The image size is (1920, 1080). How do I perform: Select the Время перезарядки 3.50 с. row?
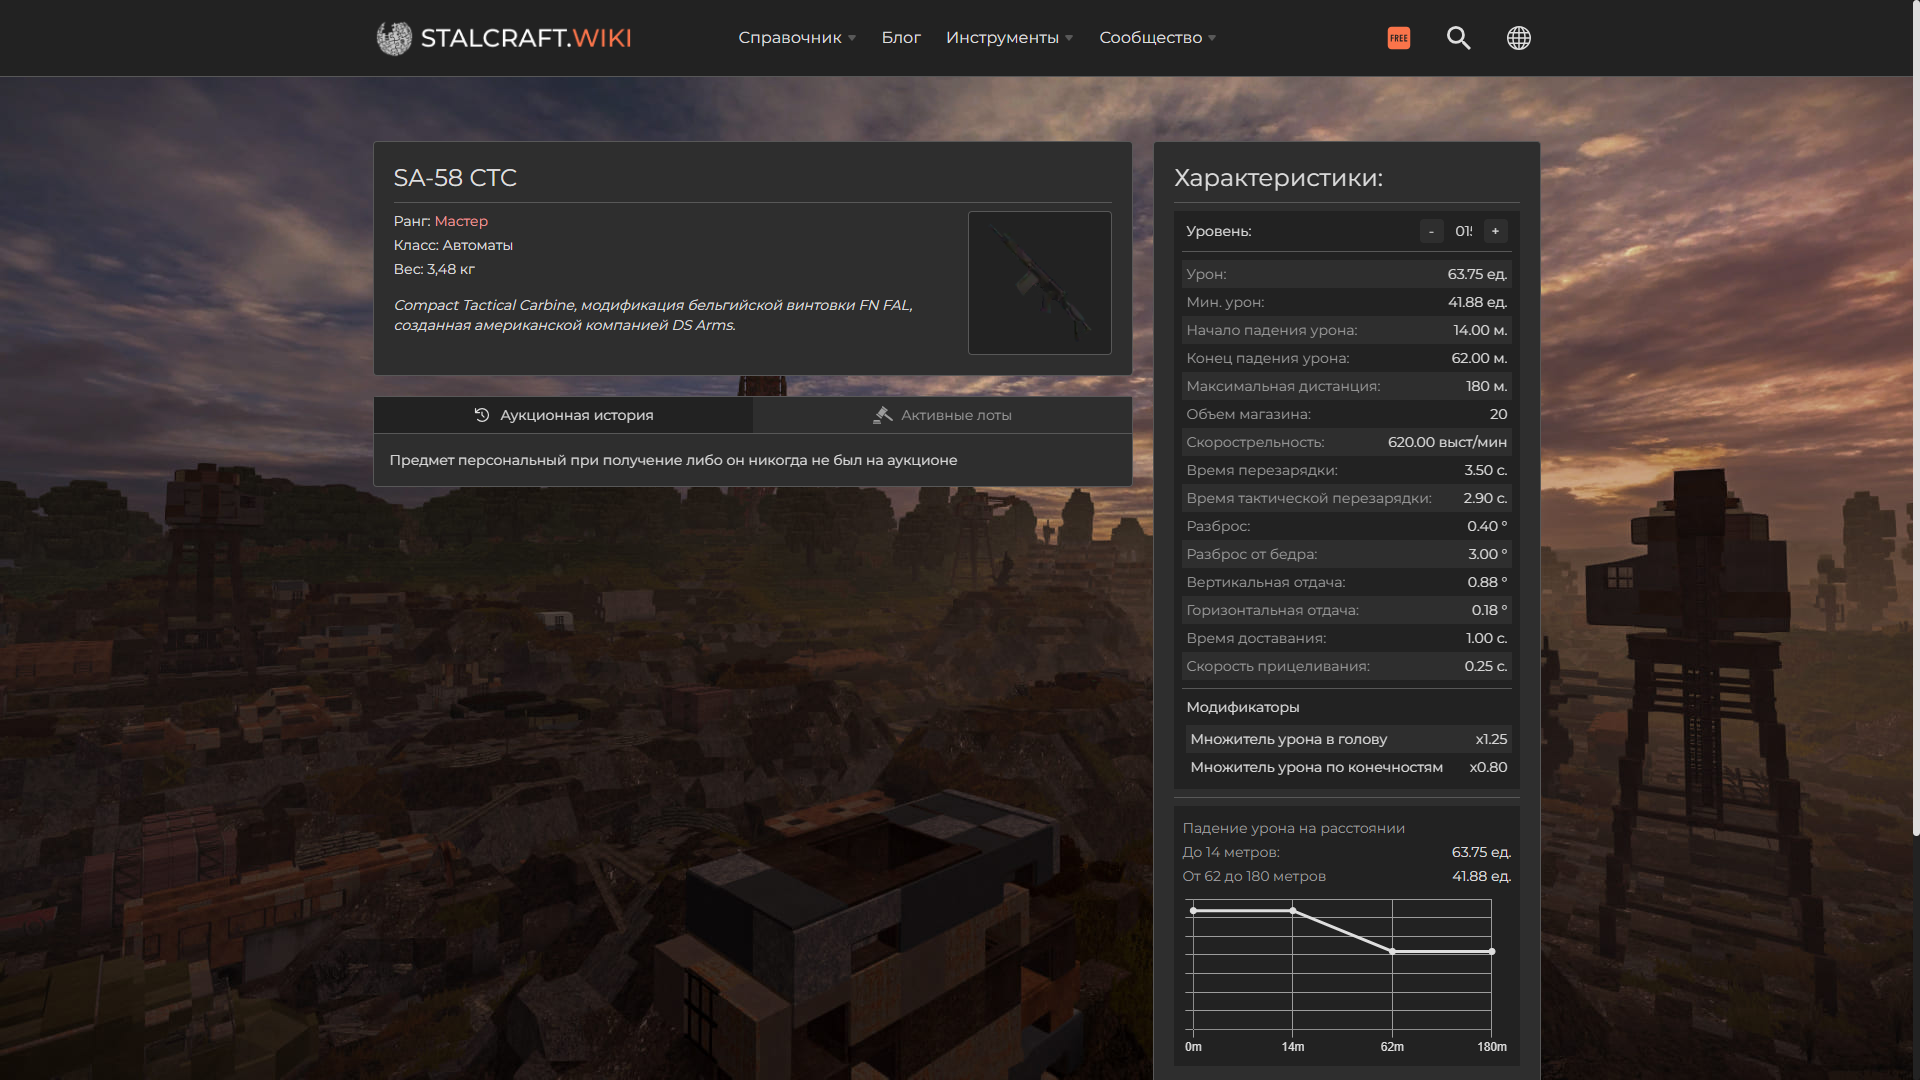[x=1347, y=470]
